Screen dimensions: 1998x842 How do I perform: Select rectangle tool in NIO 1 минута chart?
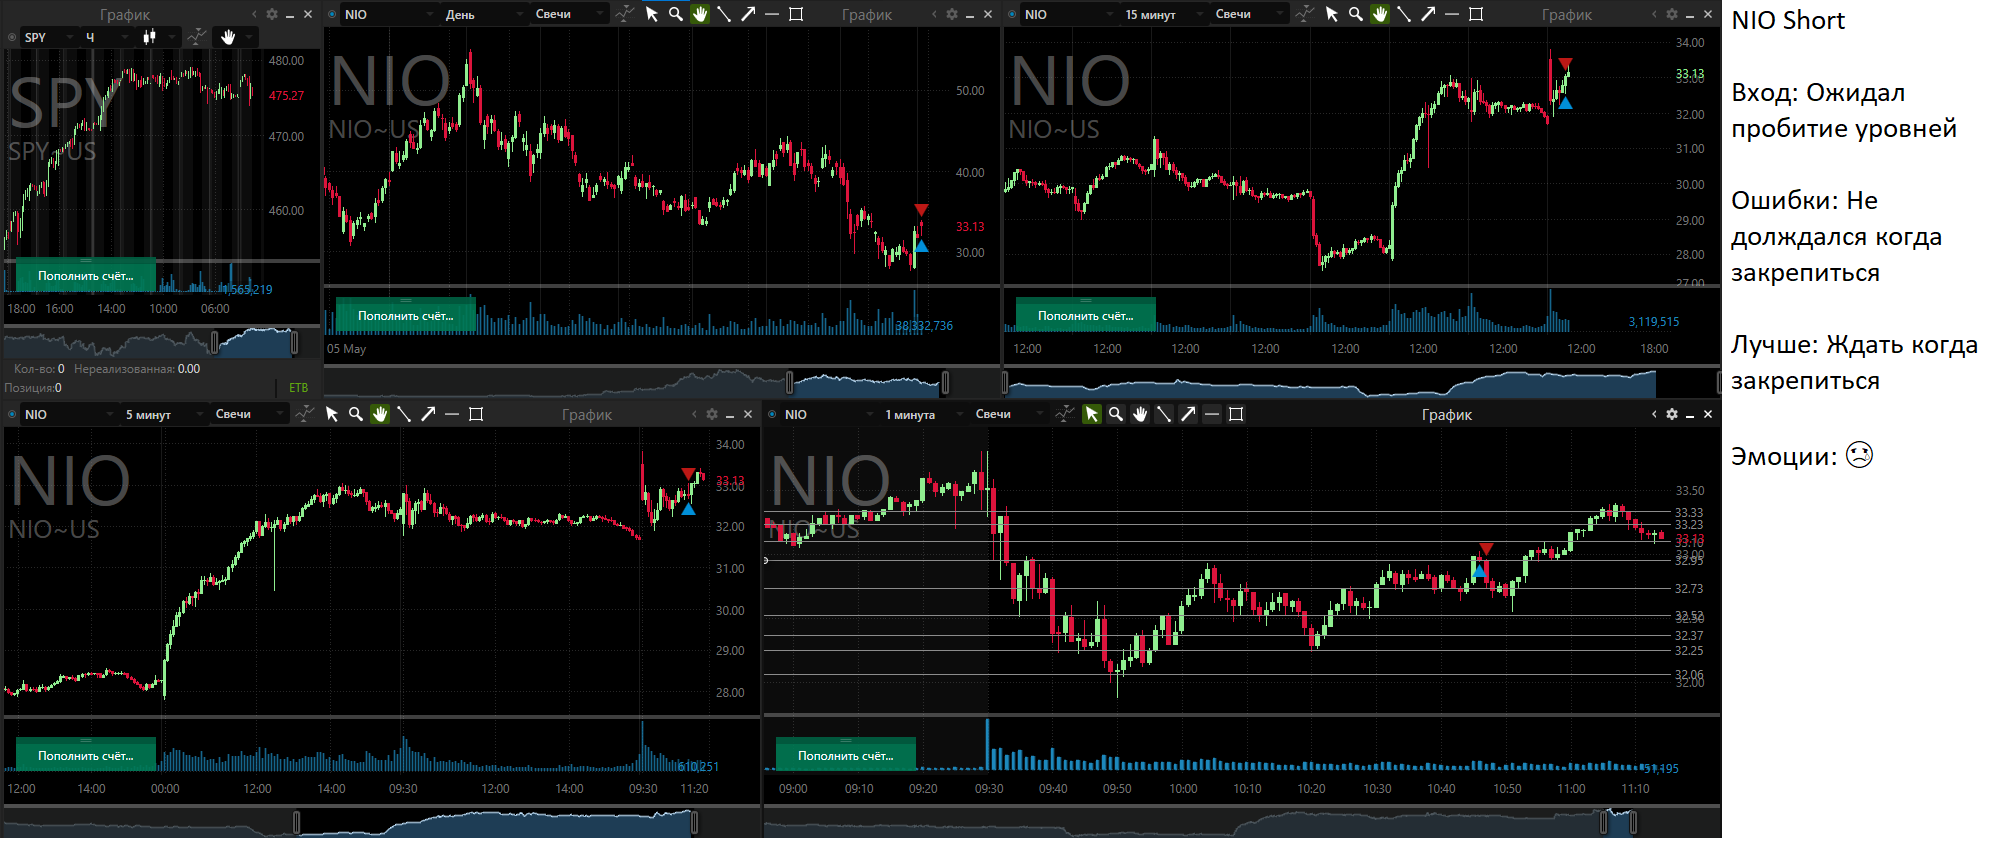click(x=1236, y=414)
